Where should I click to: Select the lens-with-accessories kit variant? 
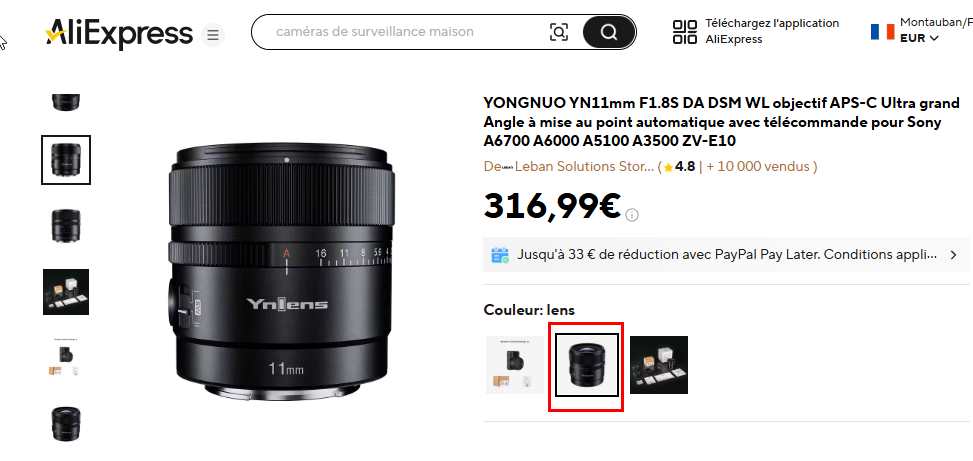[x=515, y=365]
